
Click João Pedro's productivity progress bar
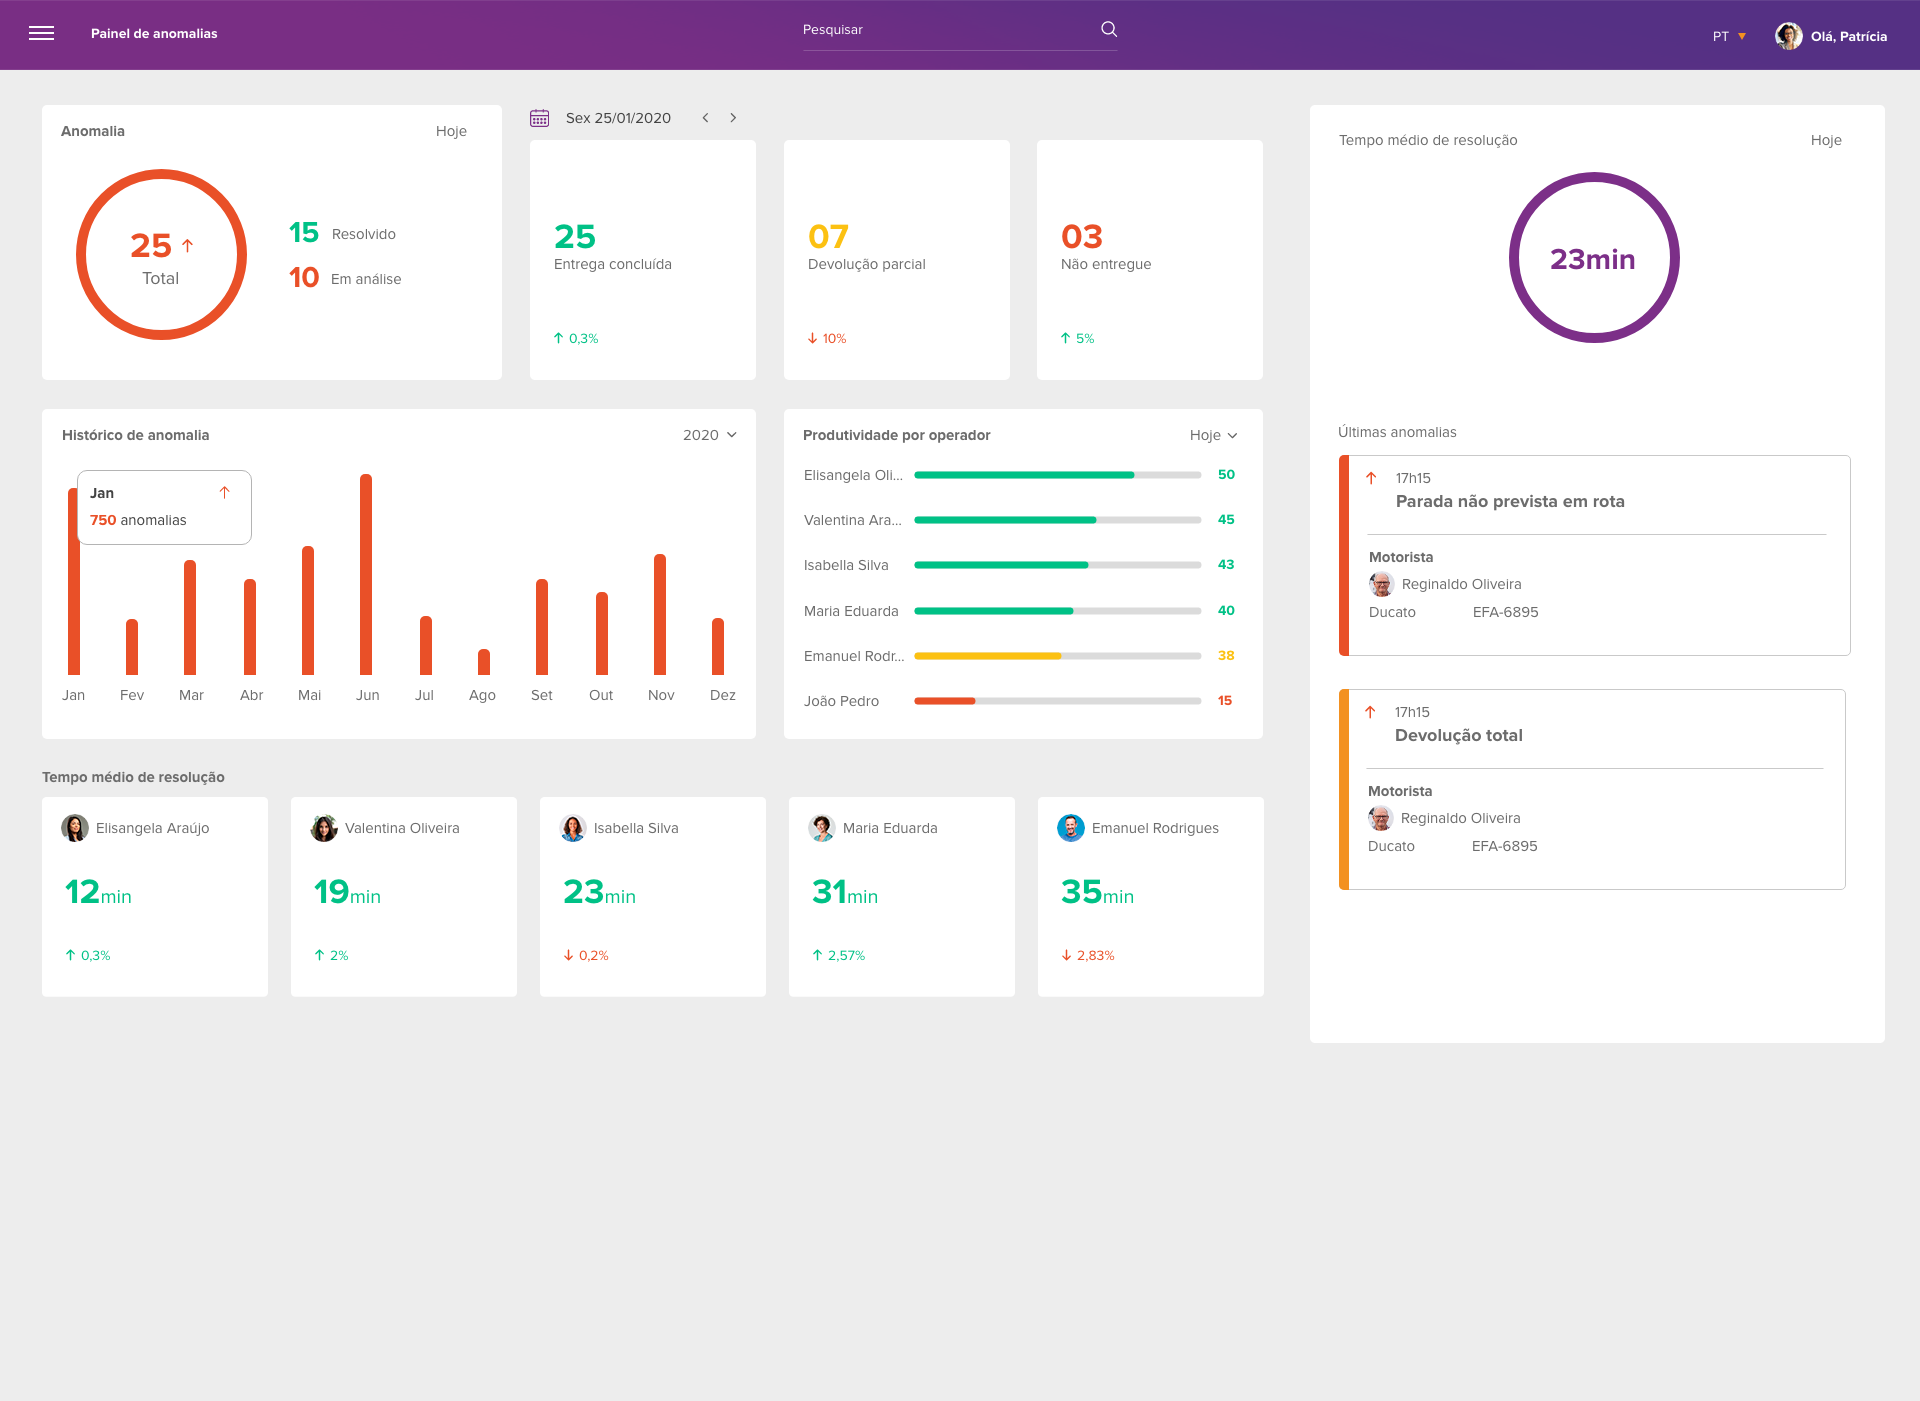pos(1057,701)
